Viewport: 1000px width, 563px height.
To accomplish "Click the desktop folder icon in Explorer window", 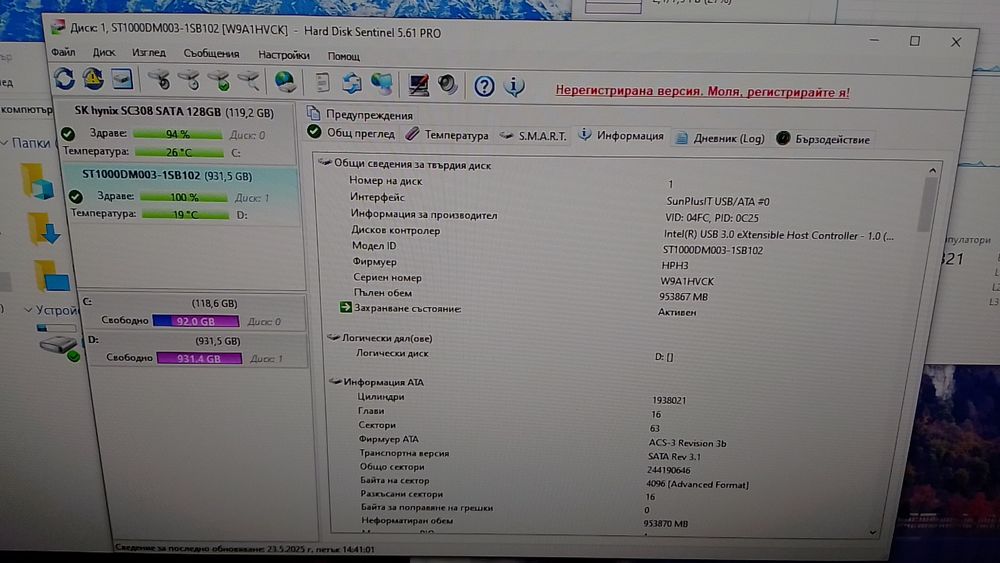I will (x=52, y=275).
